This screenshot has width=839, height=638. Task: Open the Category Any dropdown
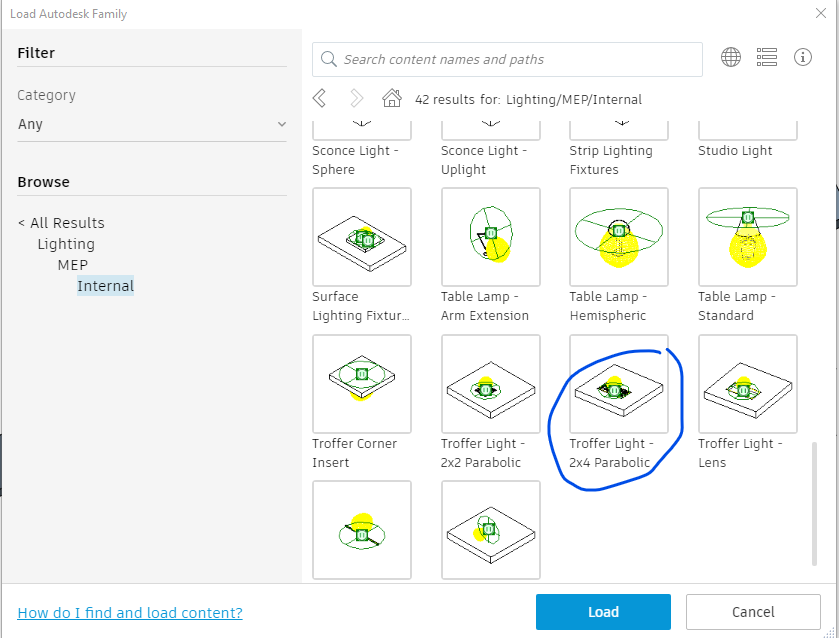(x=152, y=124)
